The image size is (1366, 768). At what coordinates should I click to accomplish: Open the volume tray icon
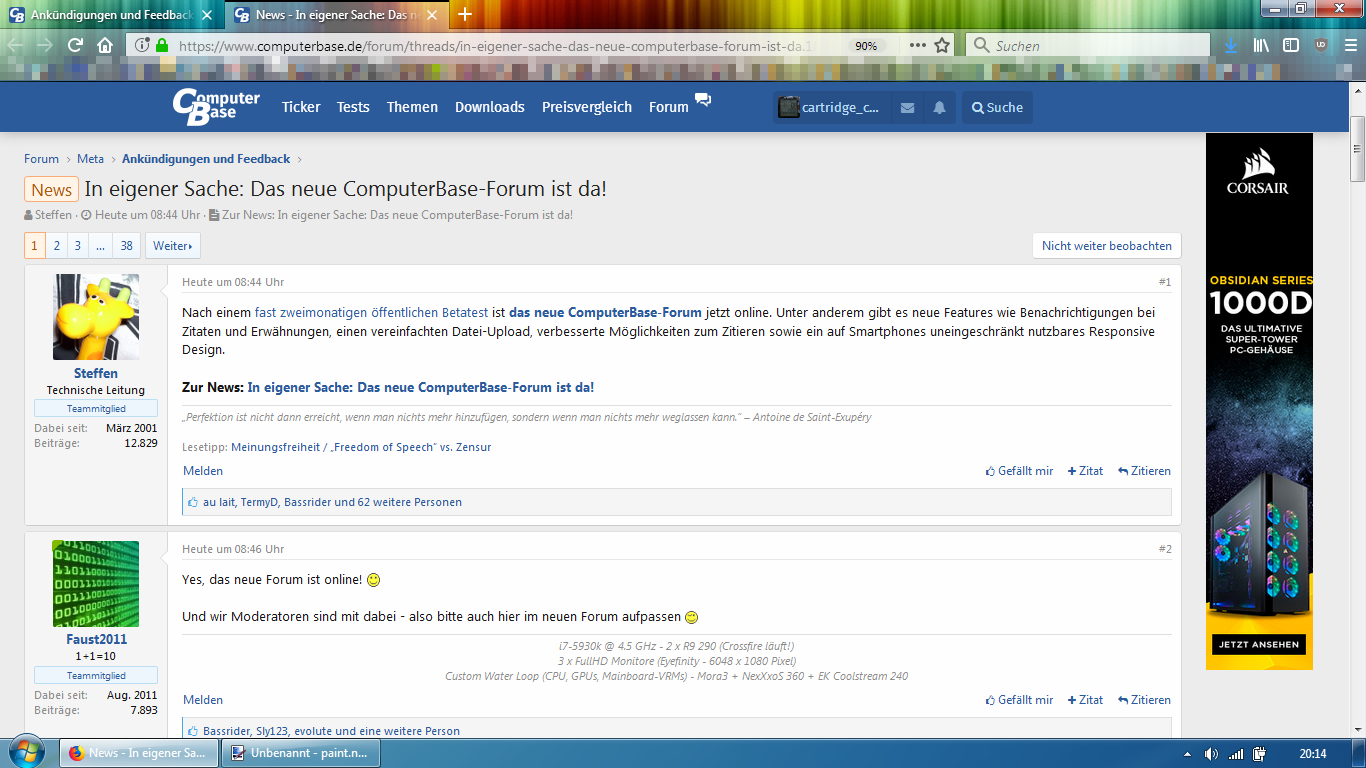[1211, 754]
